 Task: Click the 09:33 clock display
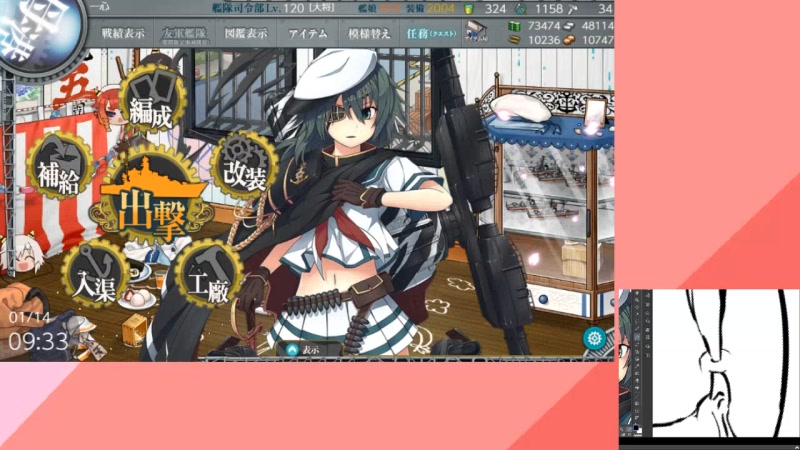pyautogui.click(x=38, y=341)
